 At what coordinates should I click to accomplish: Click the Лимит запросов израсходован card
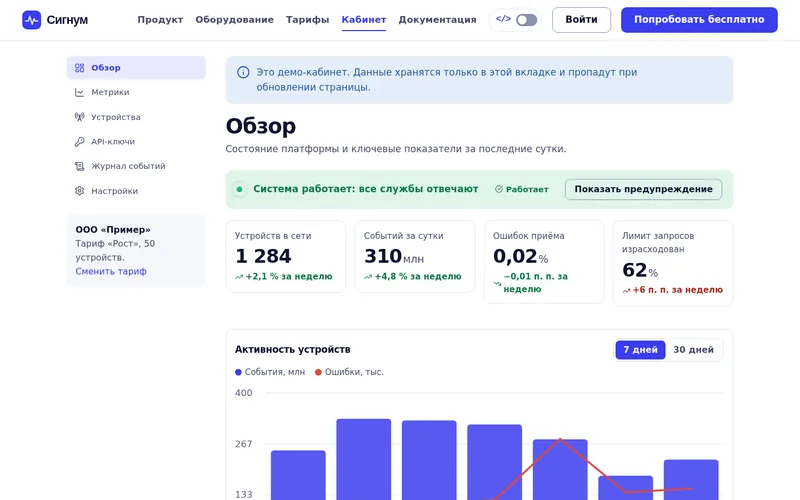click(673, 263)
